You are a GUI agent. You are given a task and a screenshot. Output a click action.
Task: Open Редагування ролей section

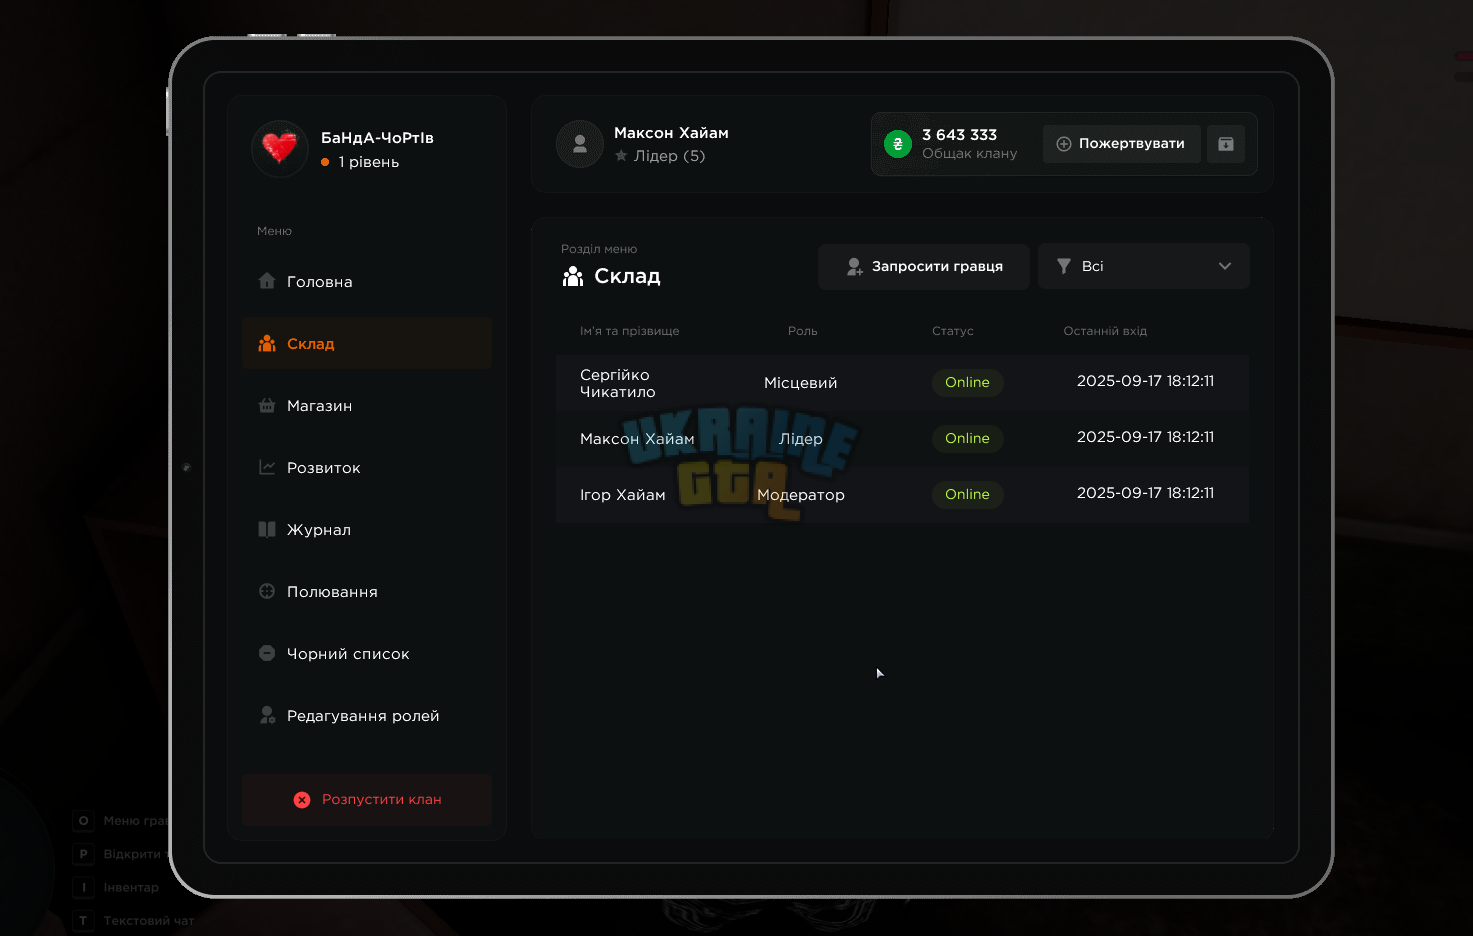[366, 715]
